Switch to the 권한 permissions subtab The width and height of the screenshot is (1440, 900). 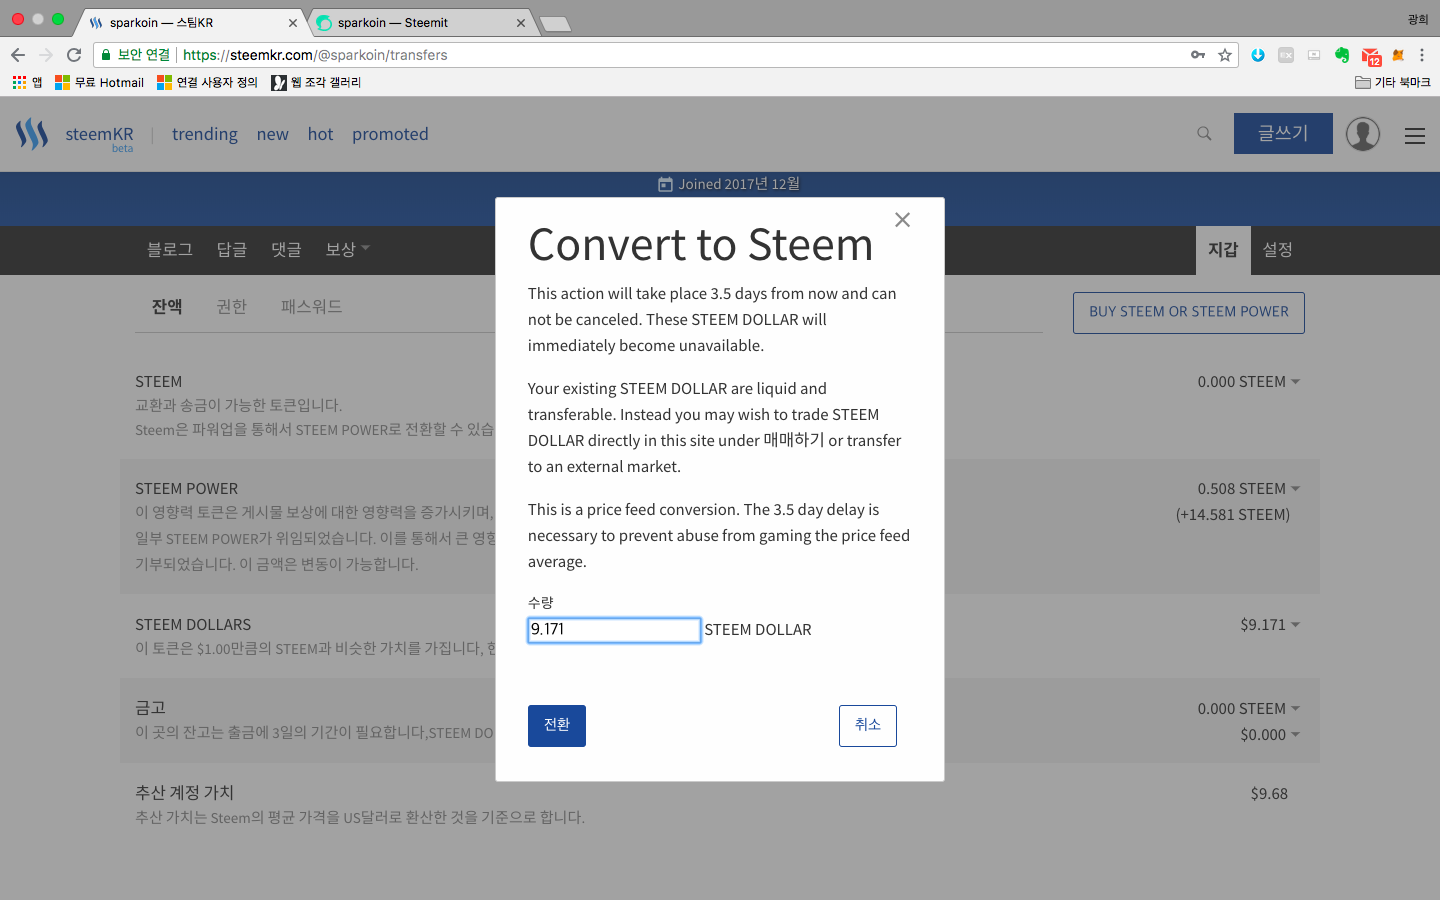coord(231,307)
